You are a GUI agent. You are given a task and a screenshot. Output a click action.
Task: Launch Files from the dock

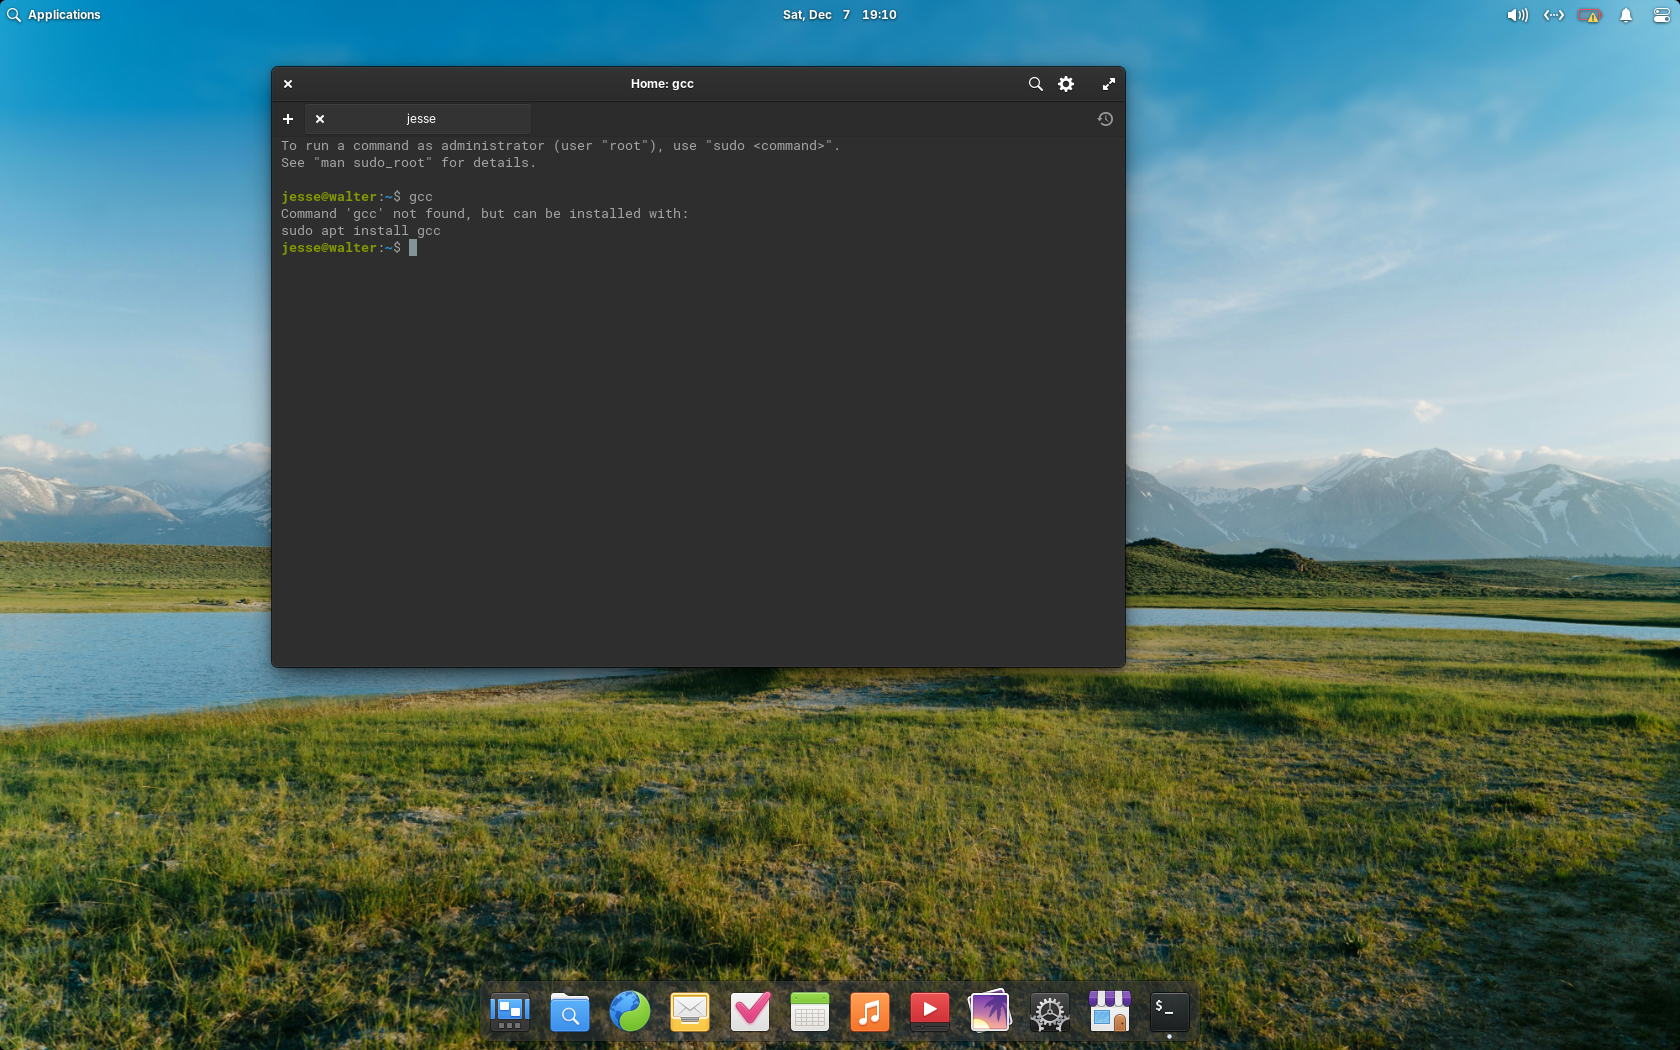pyautogui.click(x=570, y=1012)
